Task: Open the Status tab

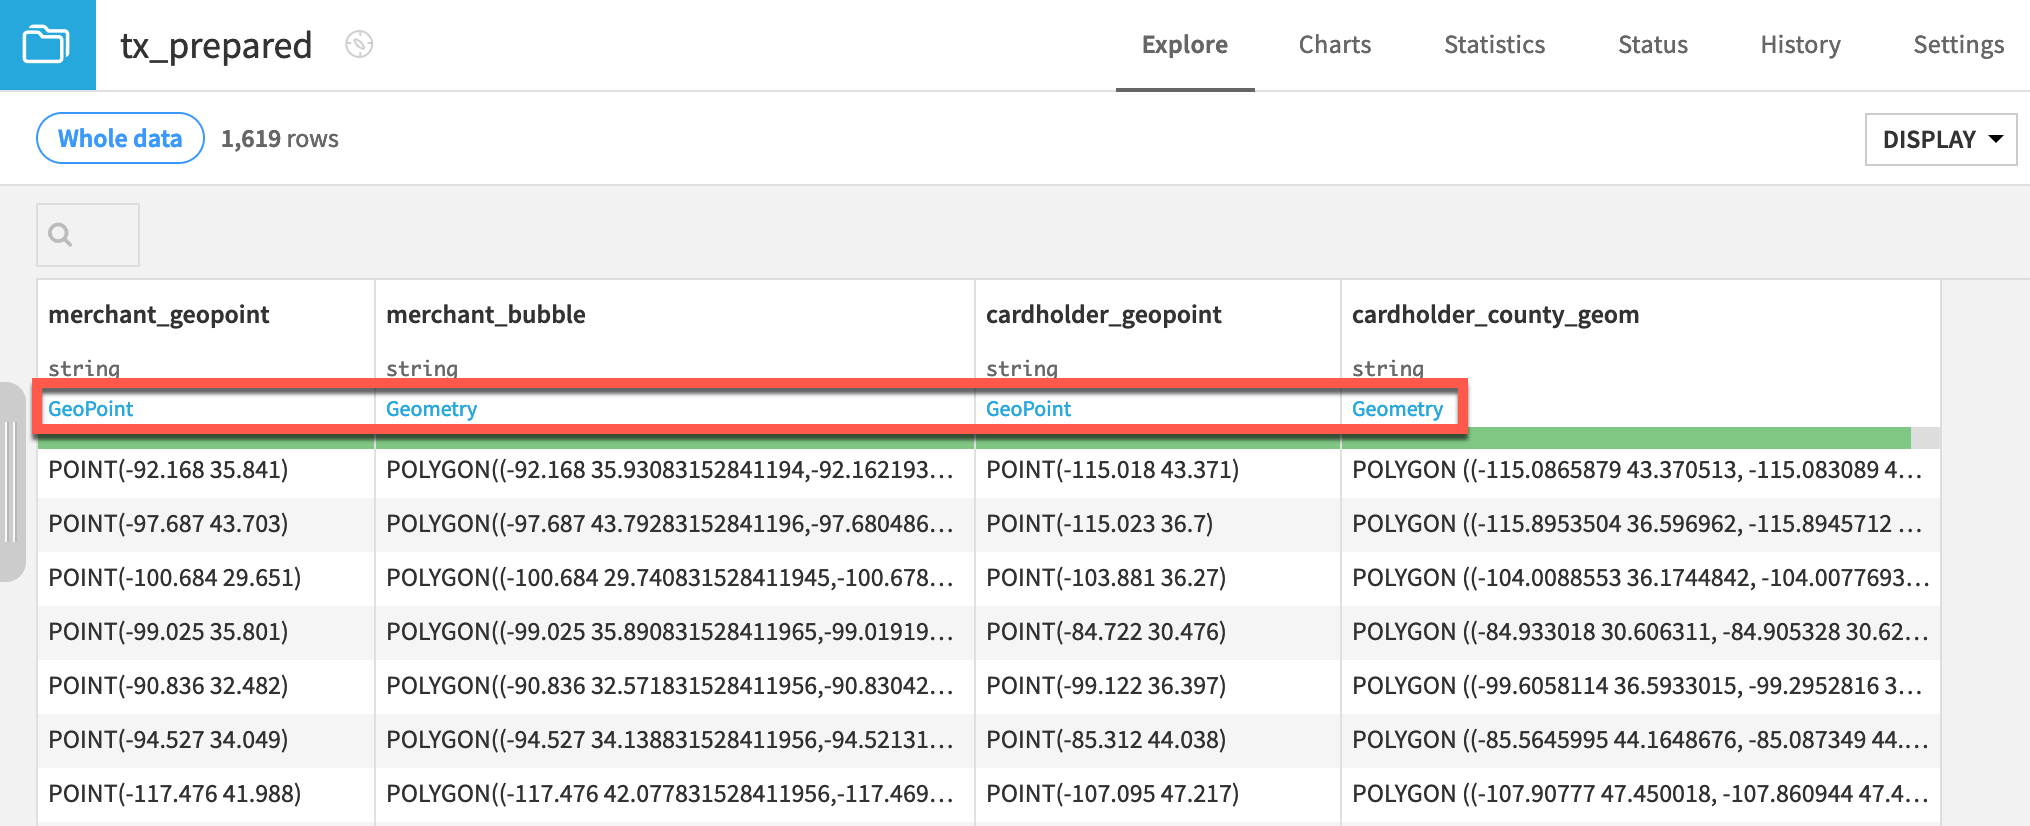Action: pyautogui.click(x=1653, y=45)
